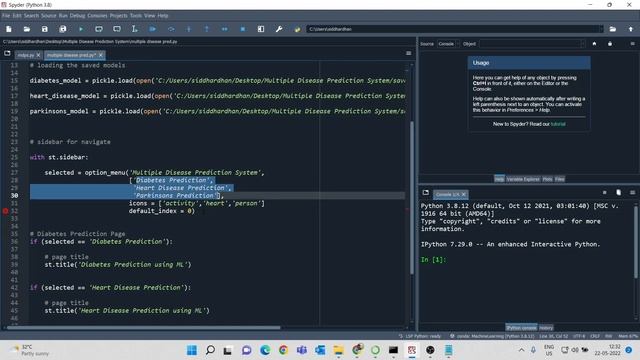Open the Source combo box in Help

tap(448, 44)
